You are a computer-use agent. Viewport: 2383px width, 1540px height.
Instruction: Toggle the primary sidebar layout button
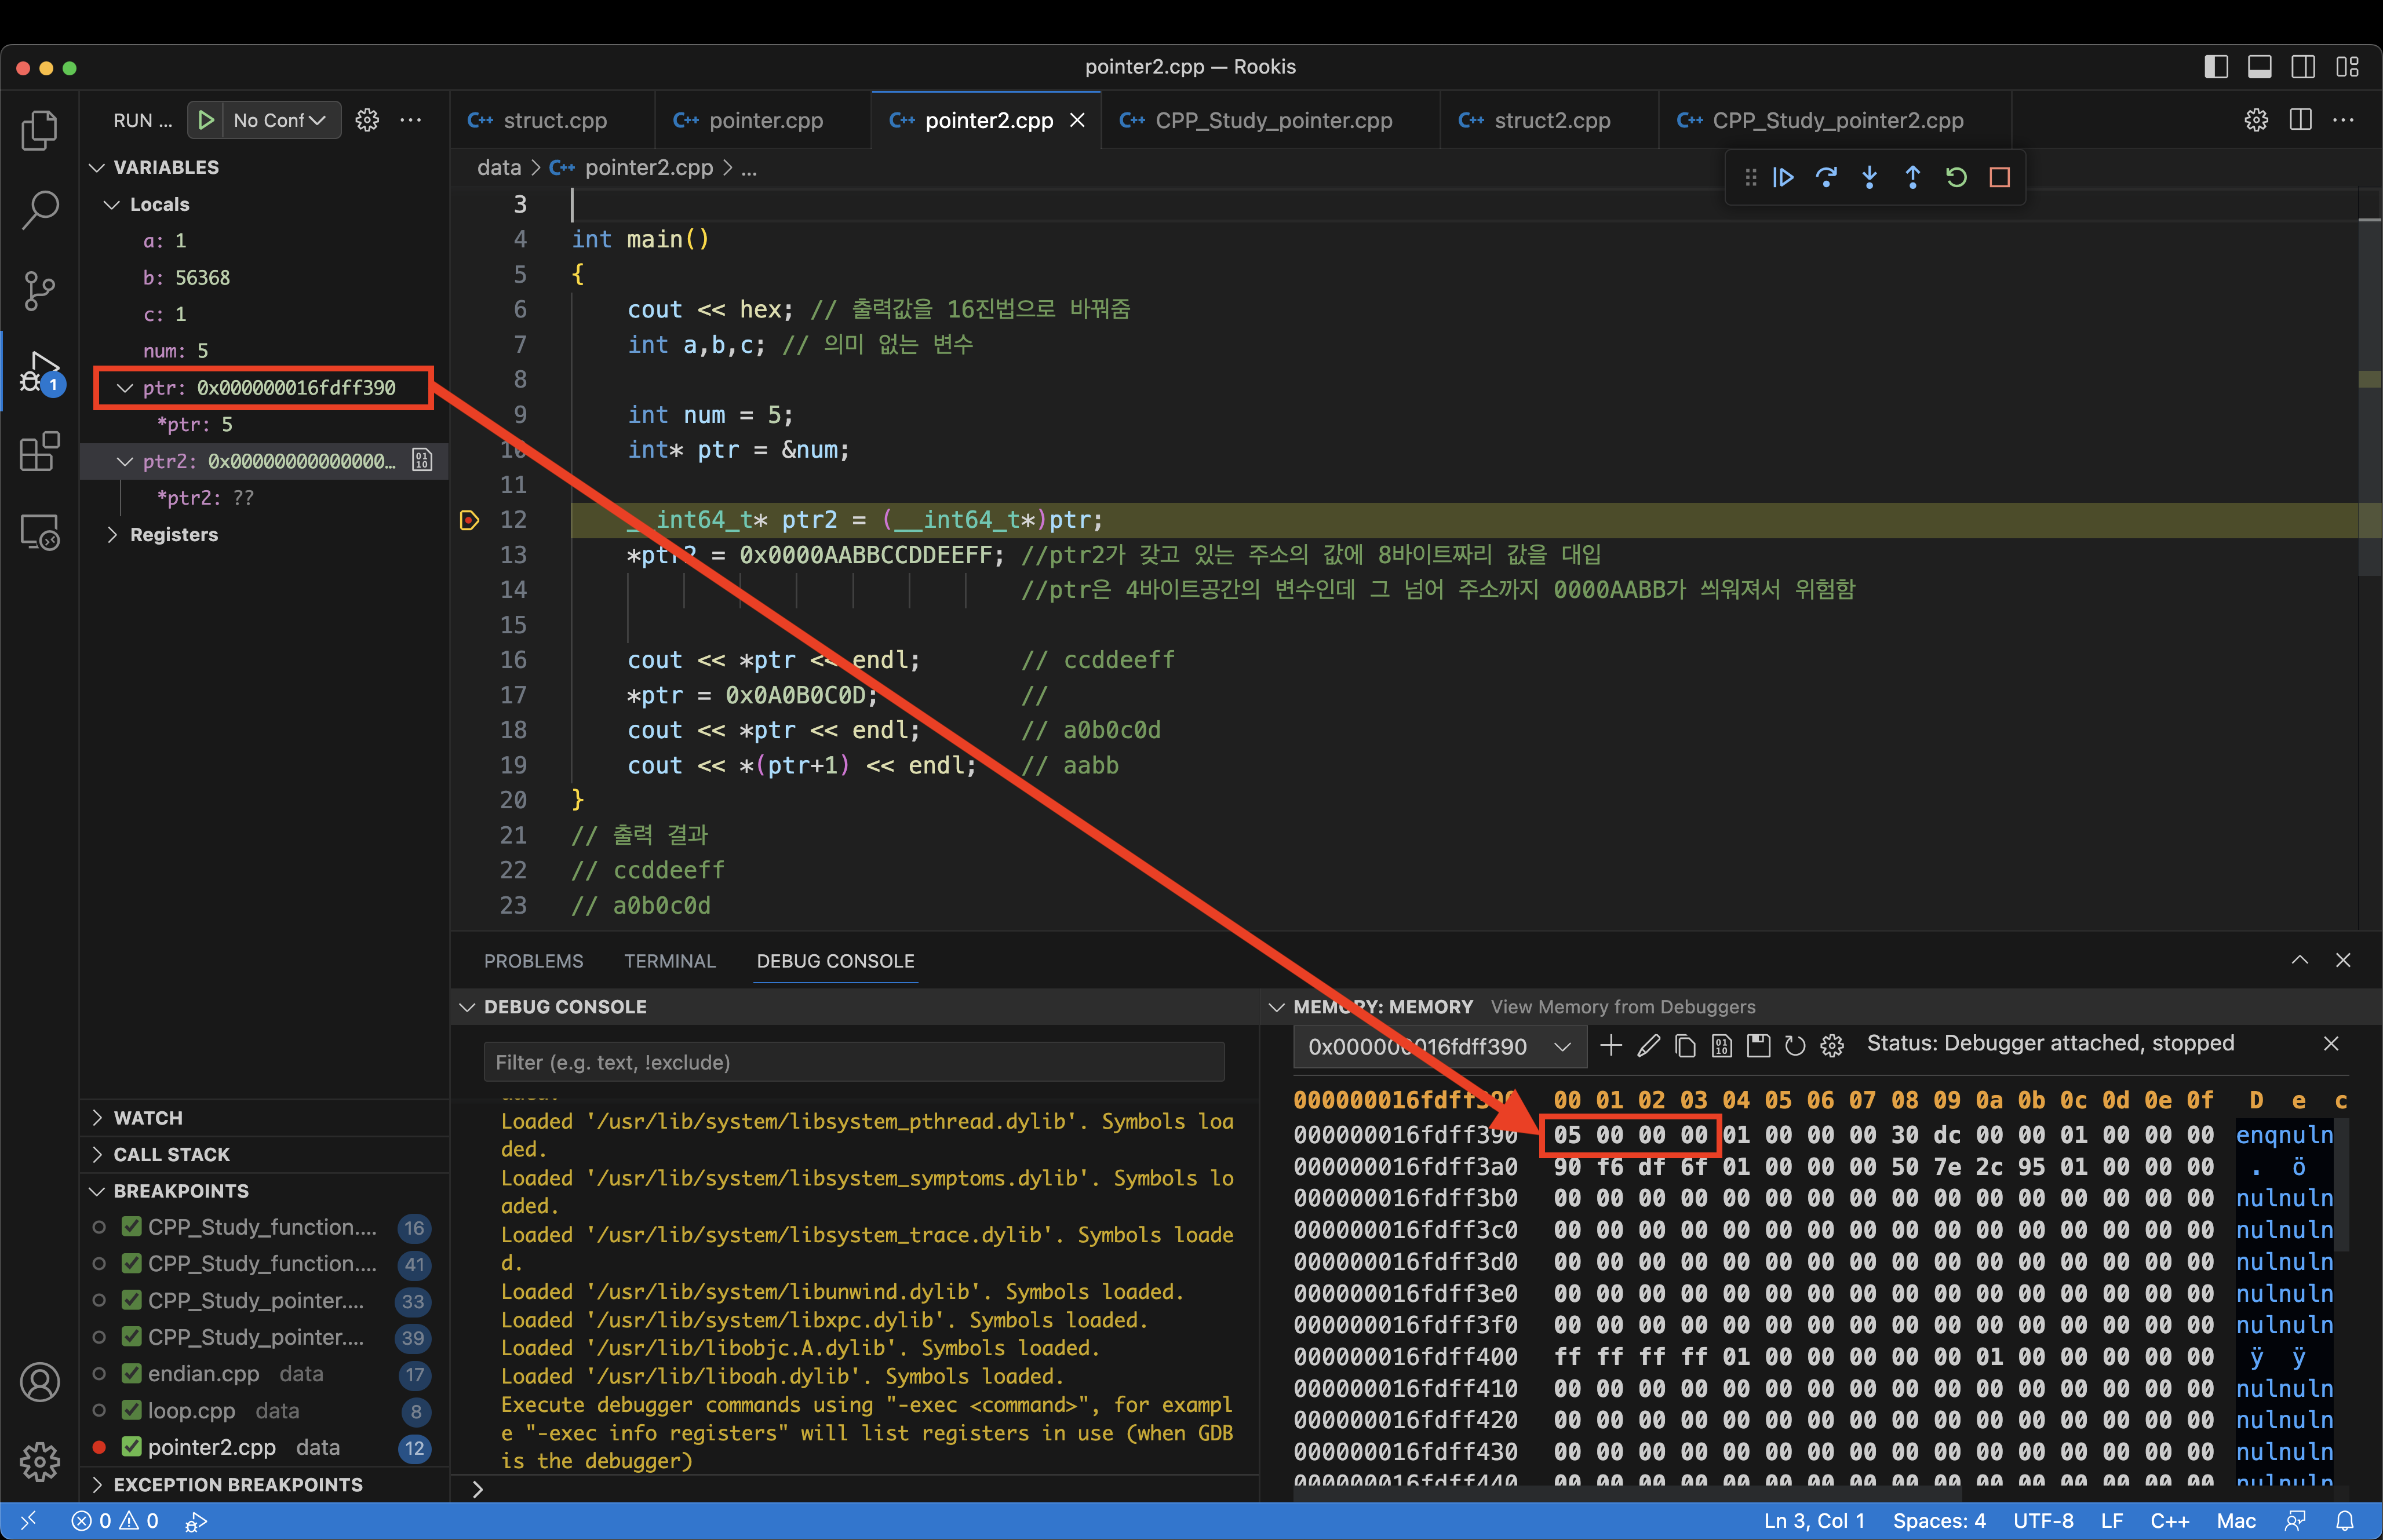click(x=2216, y=67)
